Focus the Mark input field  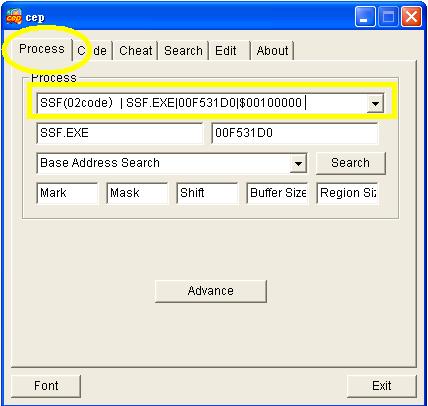(x=67, y=193)
